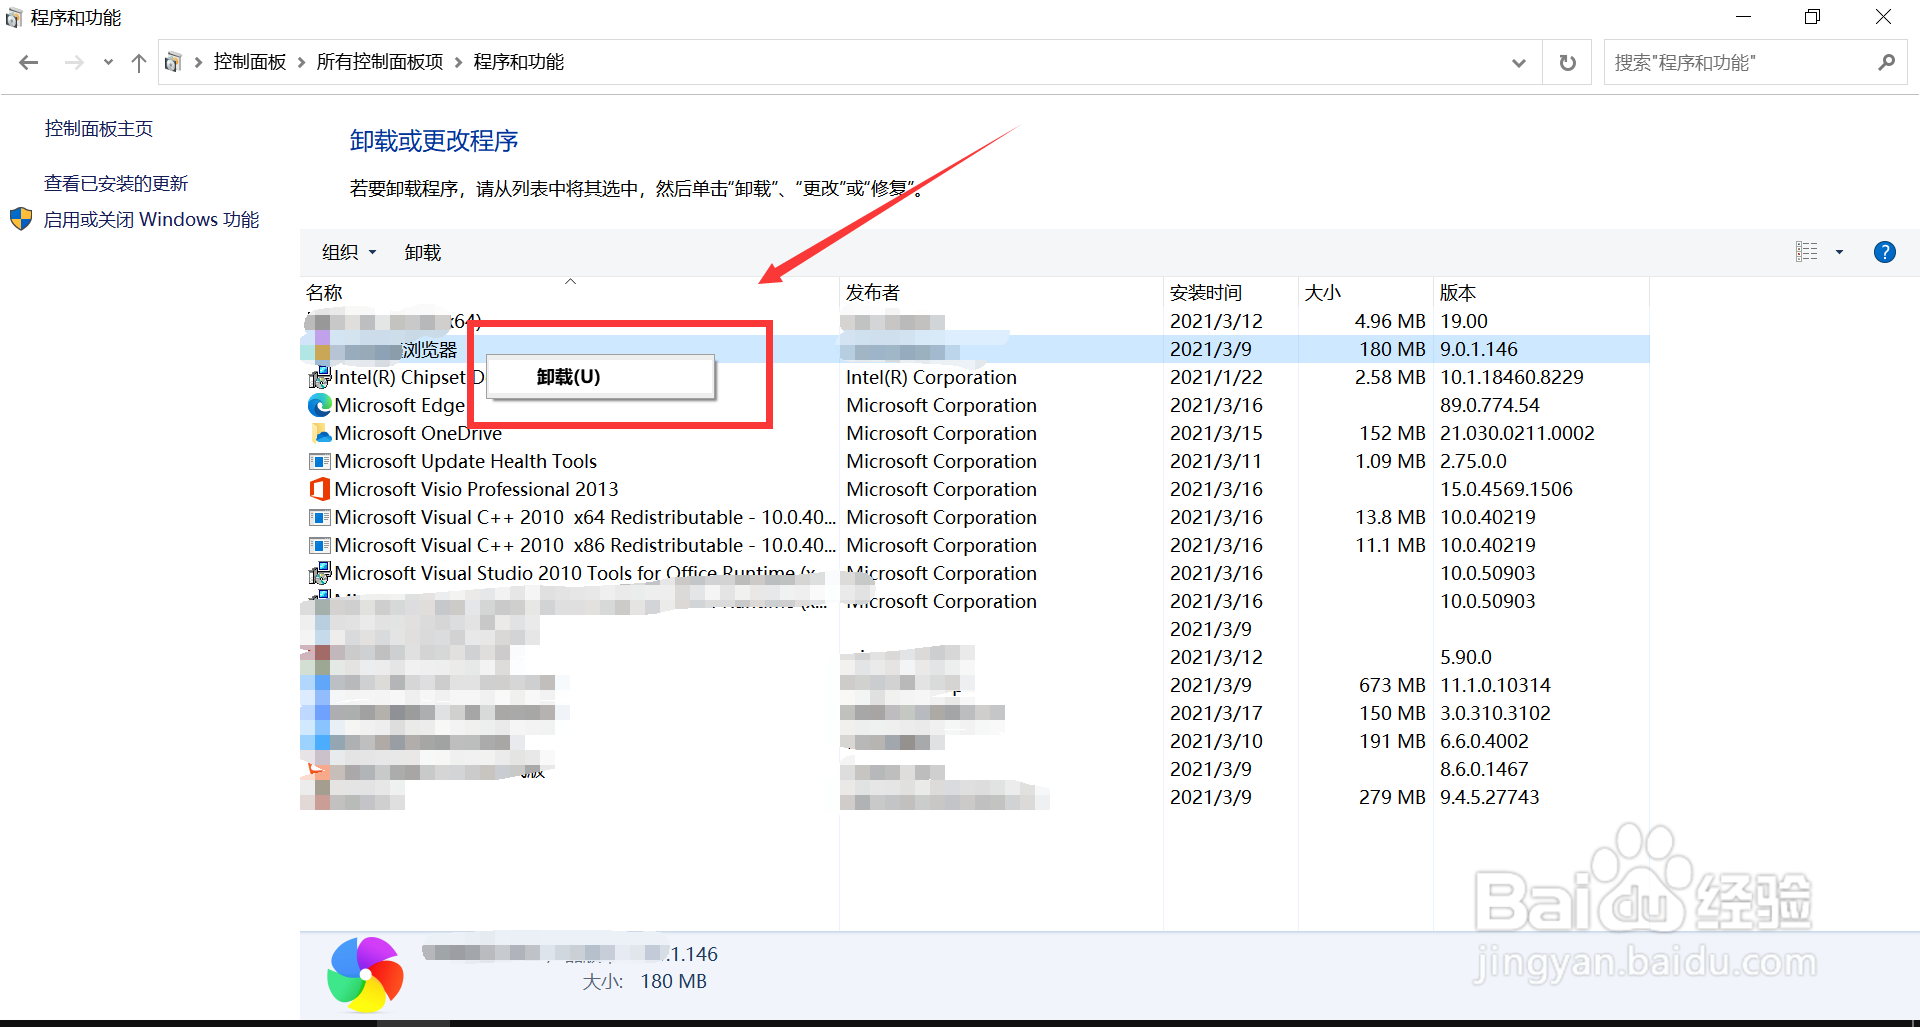Image resolution: width=1920 pixels, height=1027 pixels.
Task: Choose 卸载(U) in the context menu
Action: pyautogui.click(x=601, y=377)
